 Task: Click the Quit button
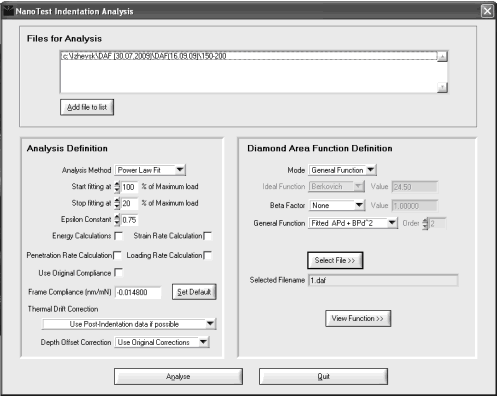[x=323, y=377]
